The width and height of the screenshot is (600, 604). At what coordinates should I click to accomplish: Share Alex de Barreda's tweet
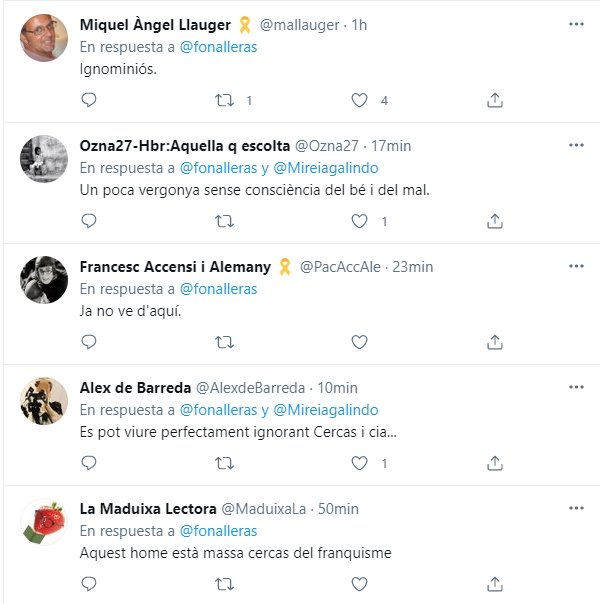point(494,463)
